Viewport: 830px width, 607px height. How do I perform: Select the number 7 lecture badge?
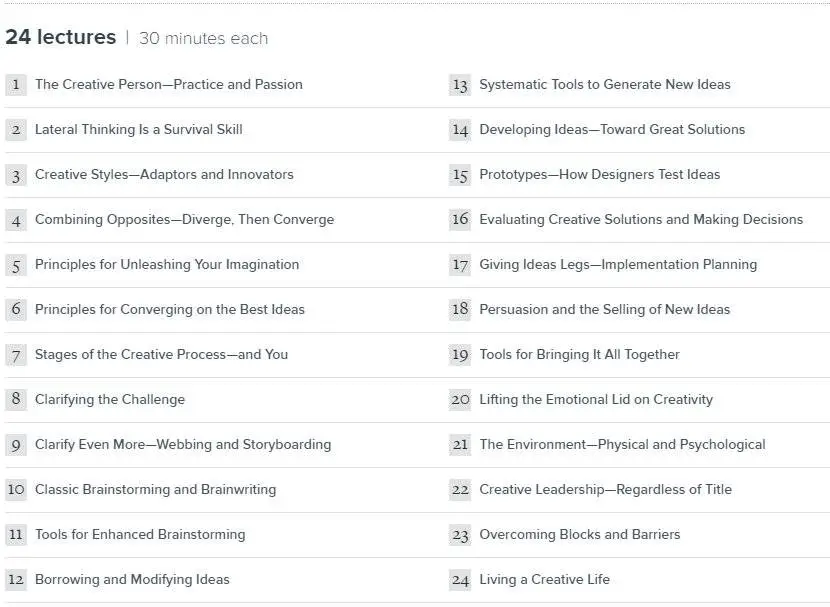point(16,355)
